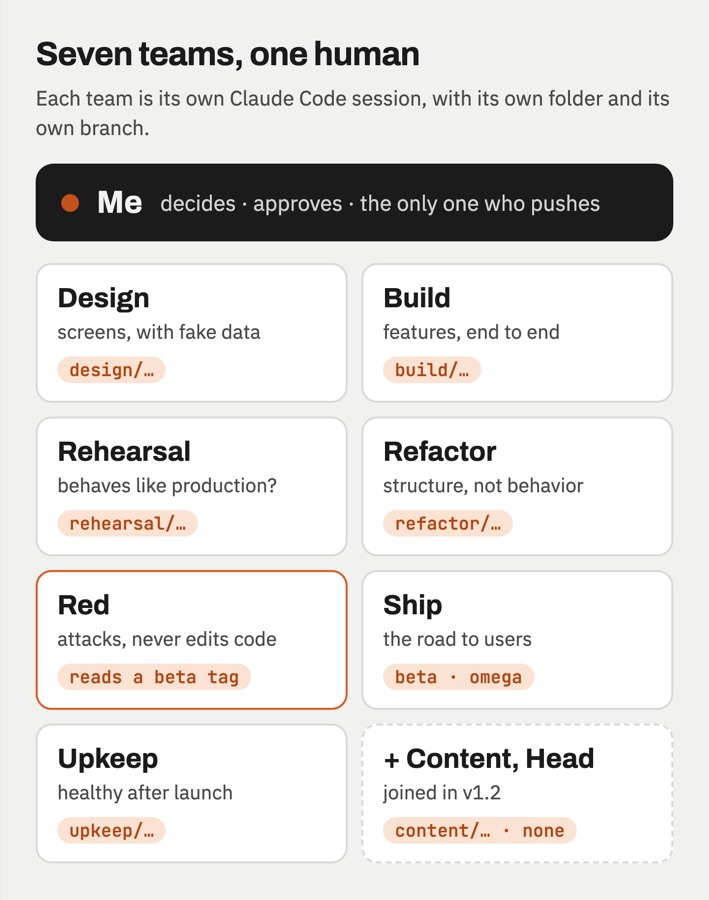Click the refactor/… branch tag
709x900 pixels.
point(448,523)
